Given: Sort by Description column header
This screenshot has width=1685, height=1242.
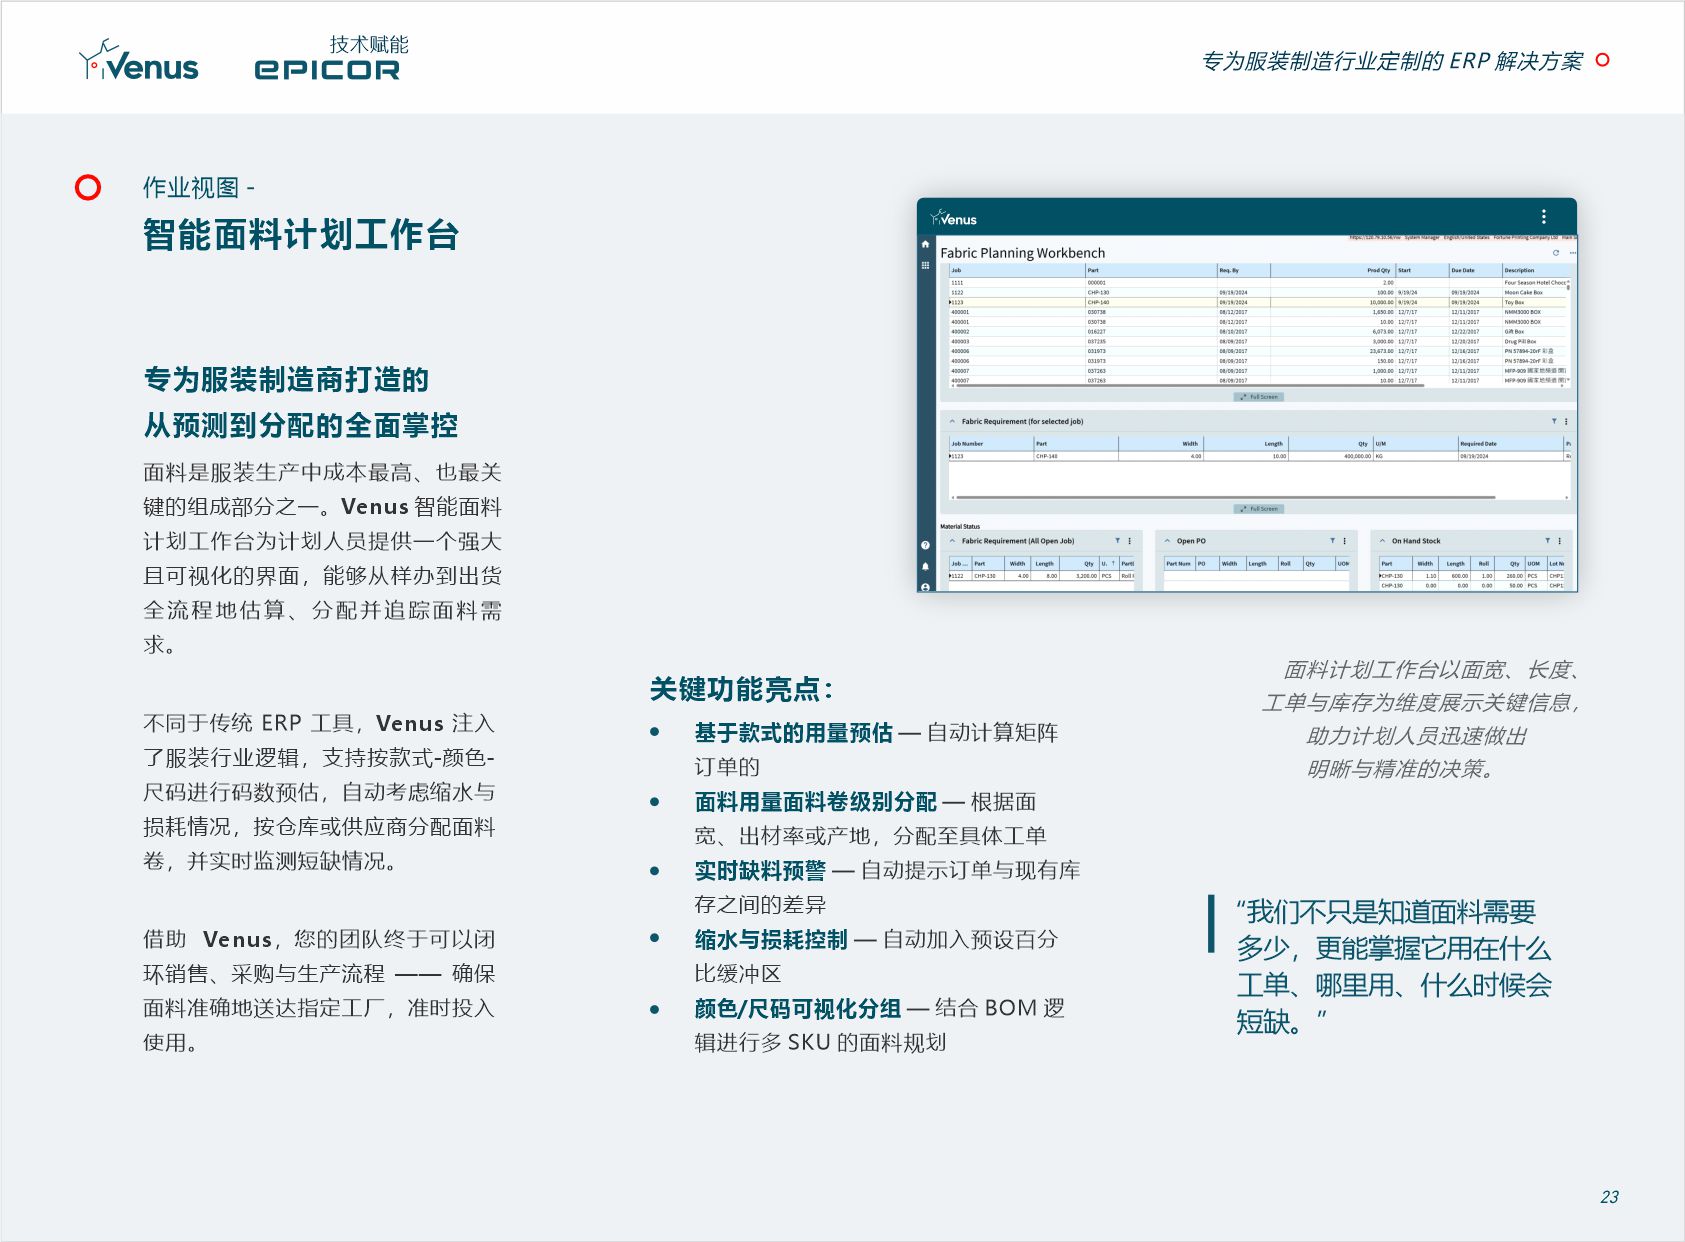Looking at the screenshot, I should (1535, 270).
